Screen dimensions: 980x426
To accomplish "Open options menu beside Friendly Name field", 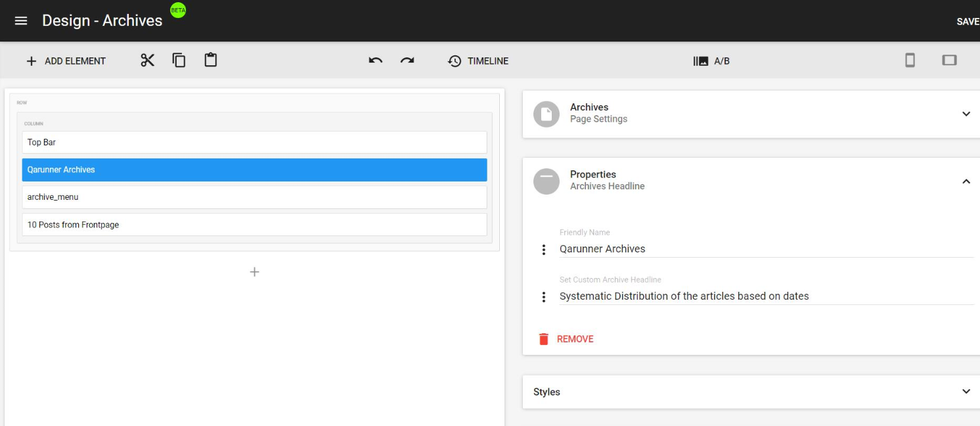I will coord(544,249).
